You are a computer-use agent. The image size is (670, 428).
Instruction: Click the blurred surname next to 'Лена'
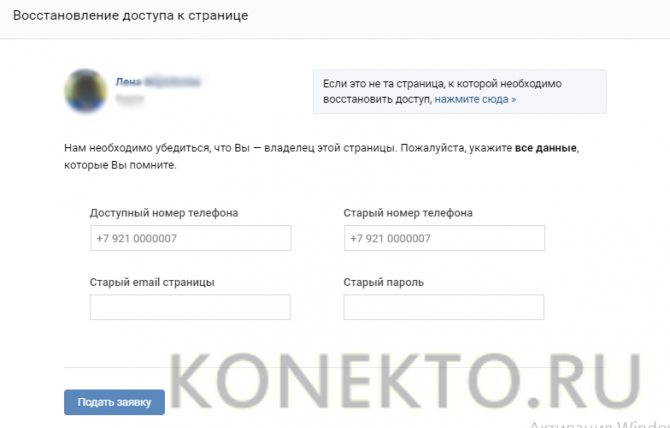click(172, 82)
